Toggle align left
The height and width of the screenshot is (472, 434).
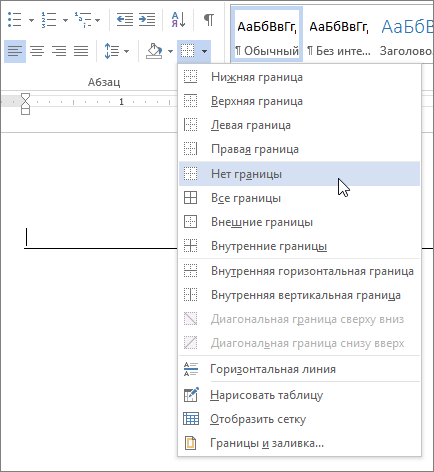[x=15, y=51]
